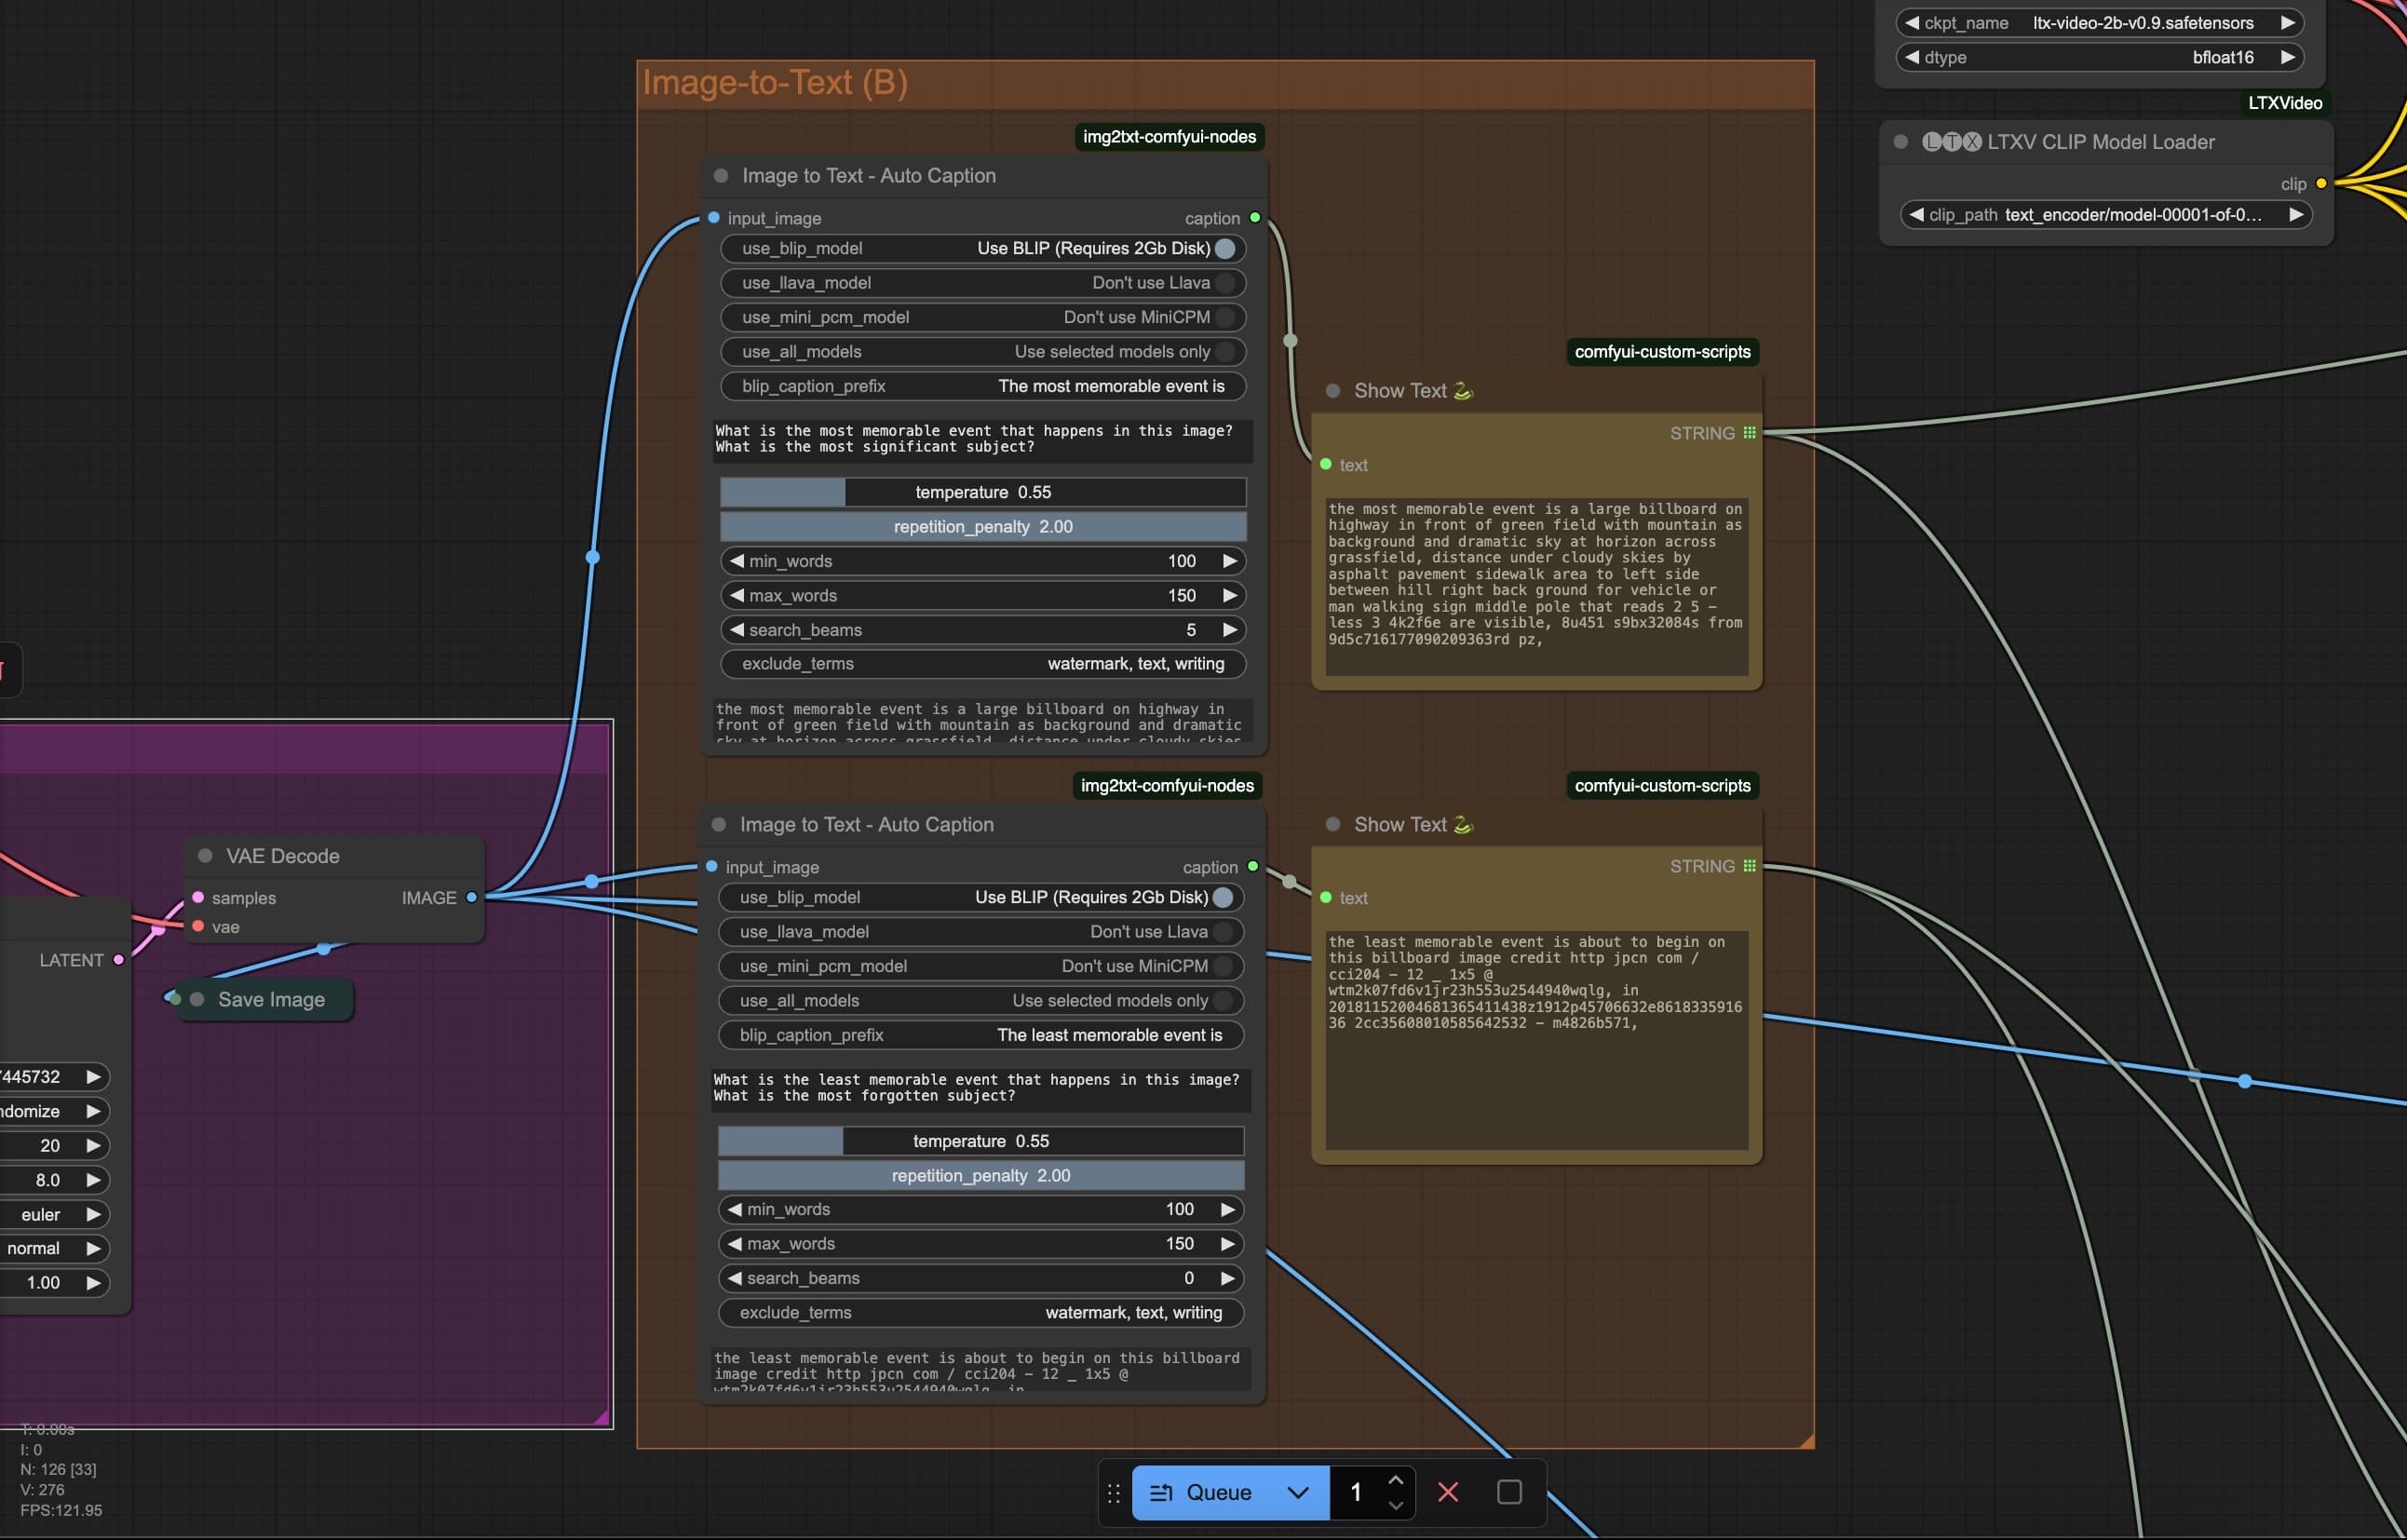Viewport: 2407px width, 1540px height.
Task: Open the Queue dropdown chevron
Action: pos(1298,1492)
